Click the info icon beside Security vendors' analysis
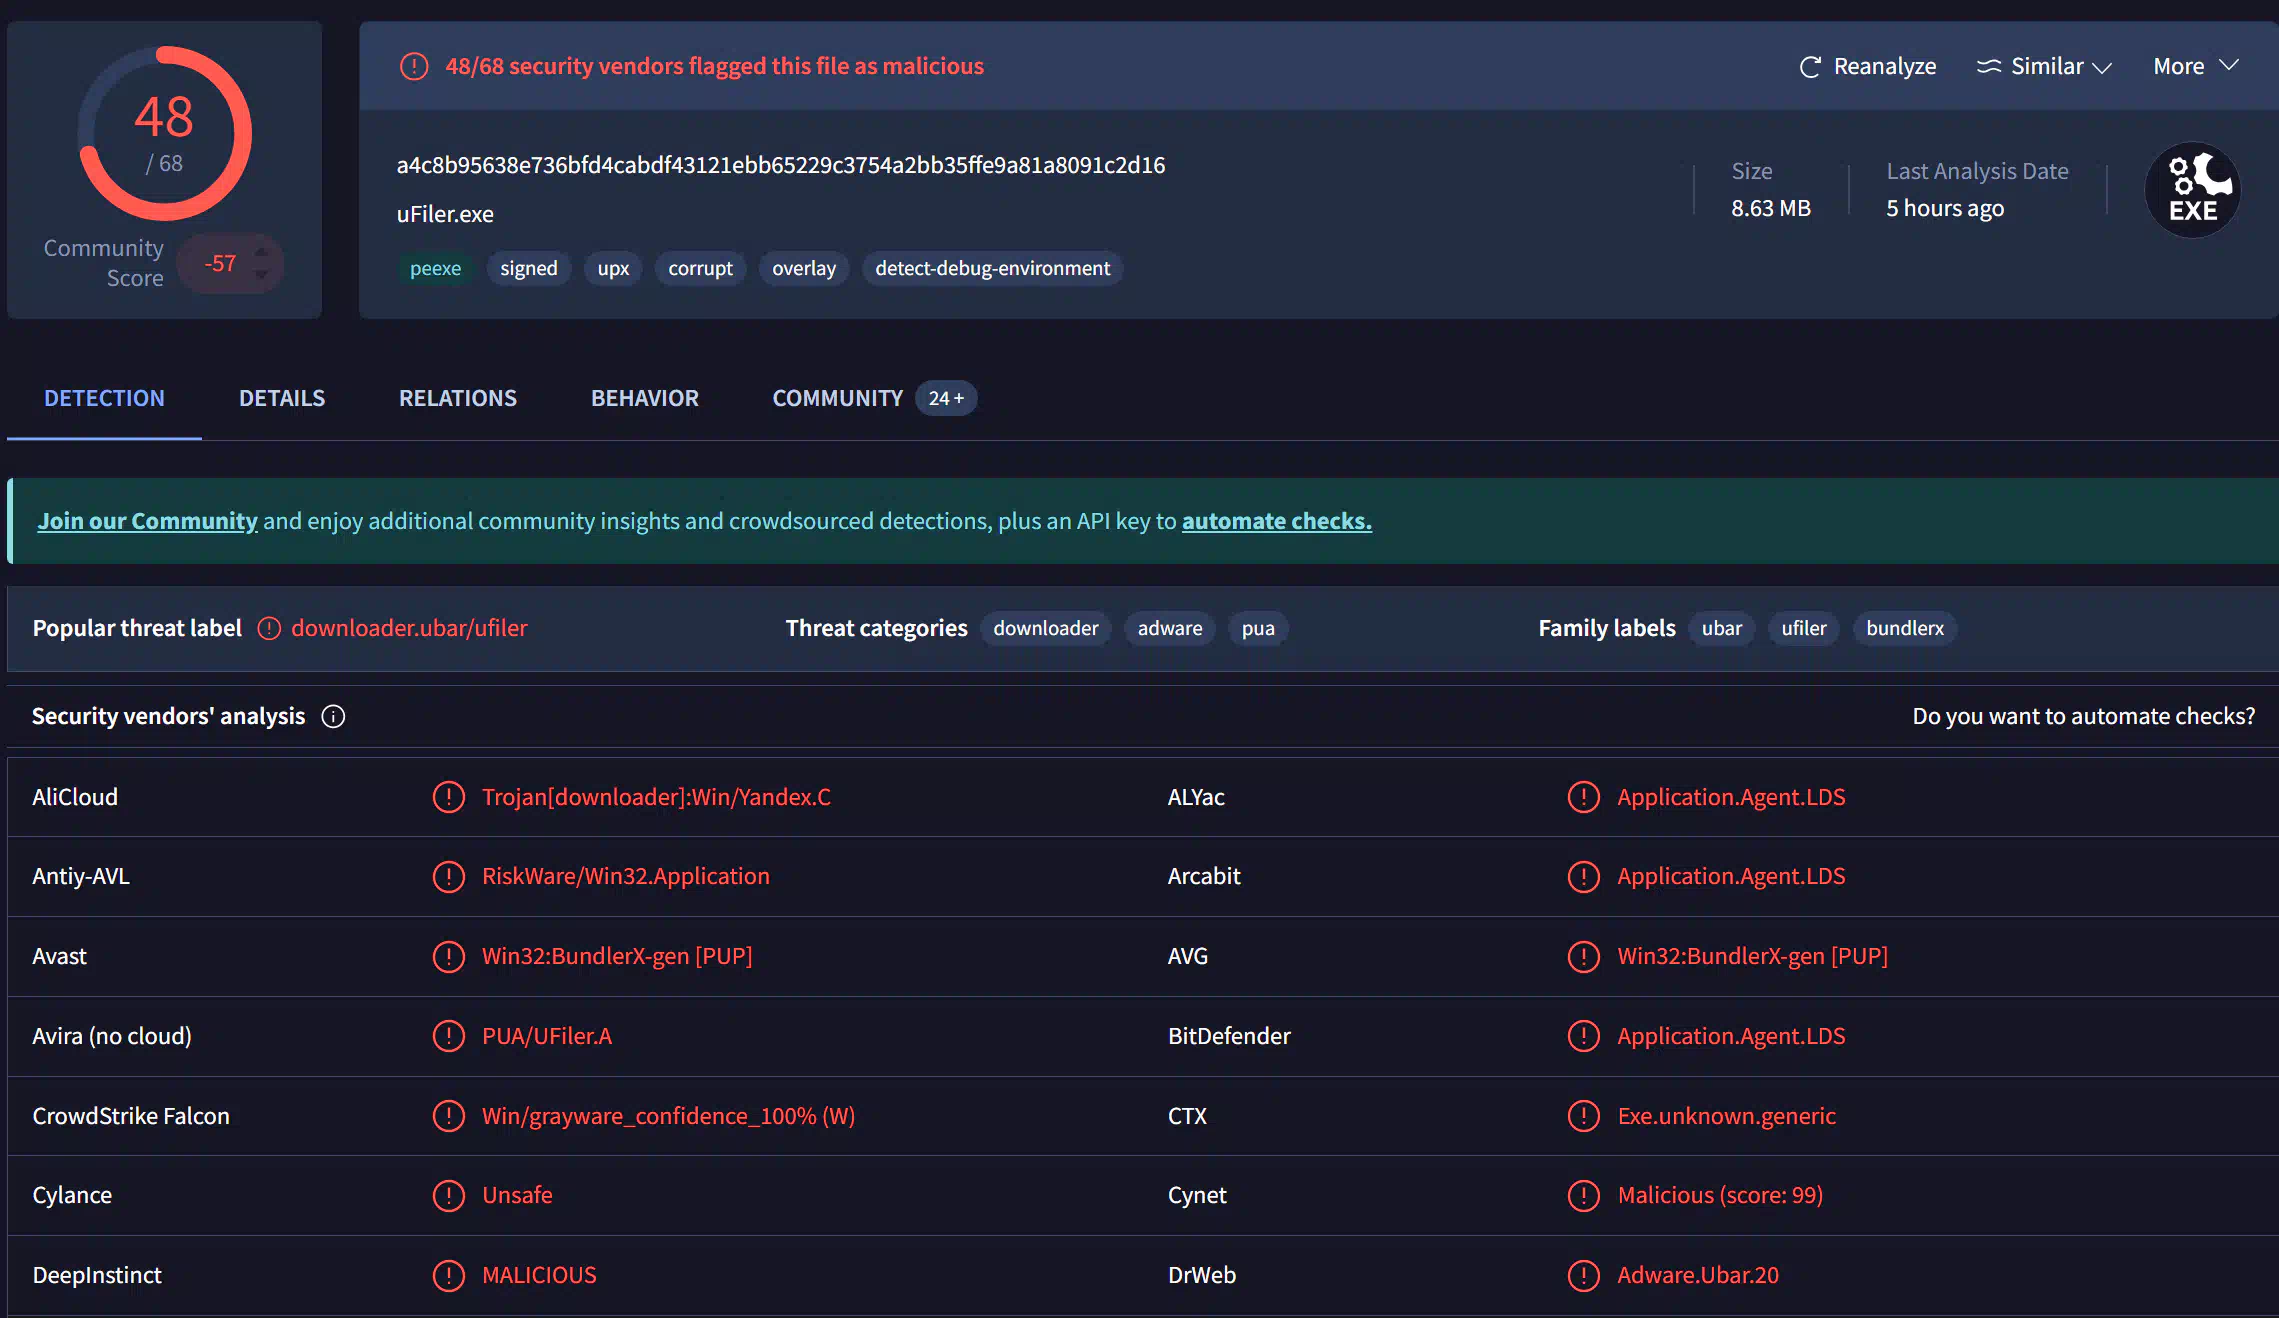Viewport: 2279px width, 1318px height. pyautogui.click(x=333, y=717)
